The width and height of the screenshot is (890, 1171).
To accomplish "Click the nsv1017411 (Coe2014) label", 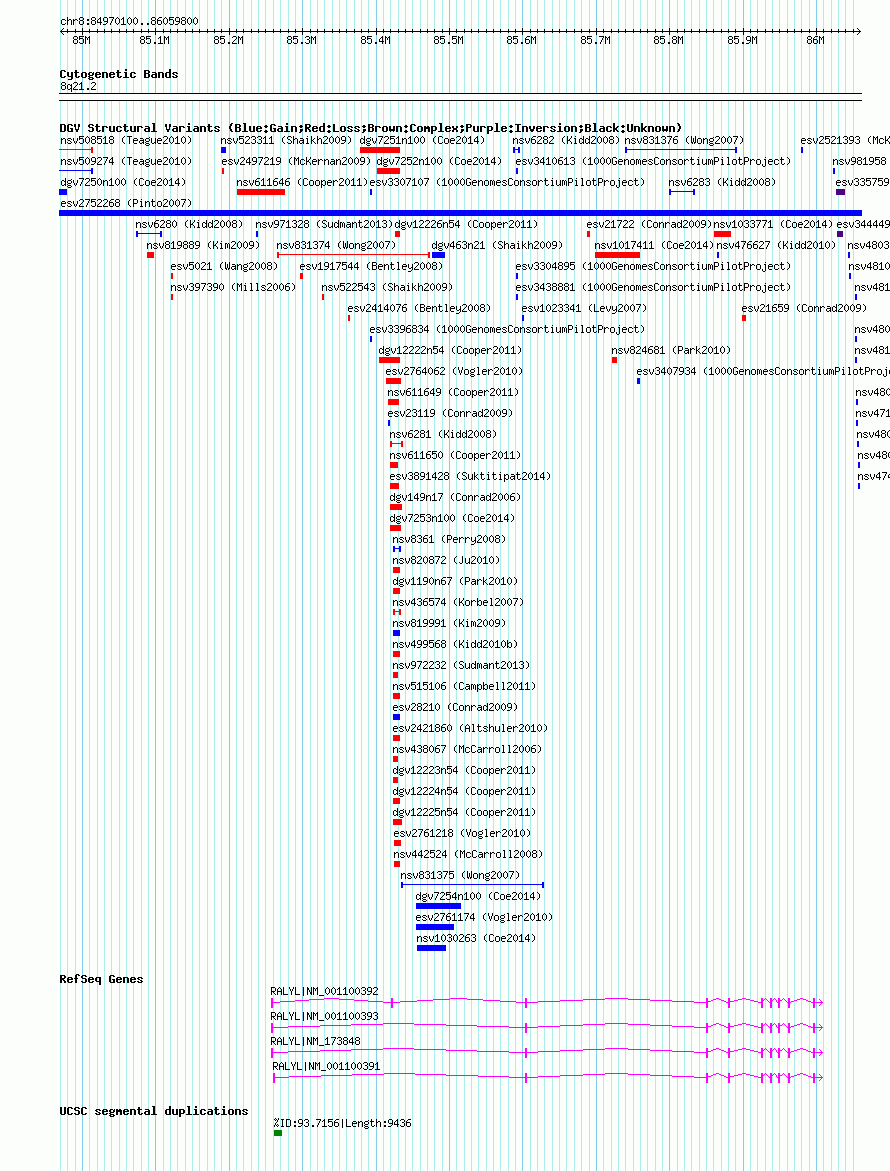I will [654, 245].
